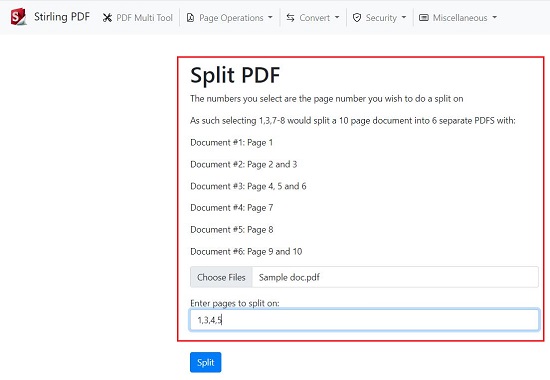The height and width of the screenshot is (380, 550).
Task: Click the text 'Document #5: Page 8'
Action: [232, 229]
